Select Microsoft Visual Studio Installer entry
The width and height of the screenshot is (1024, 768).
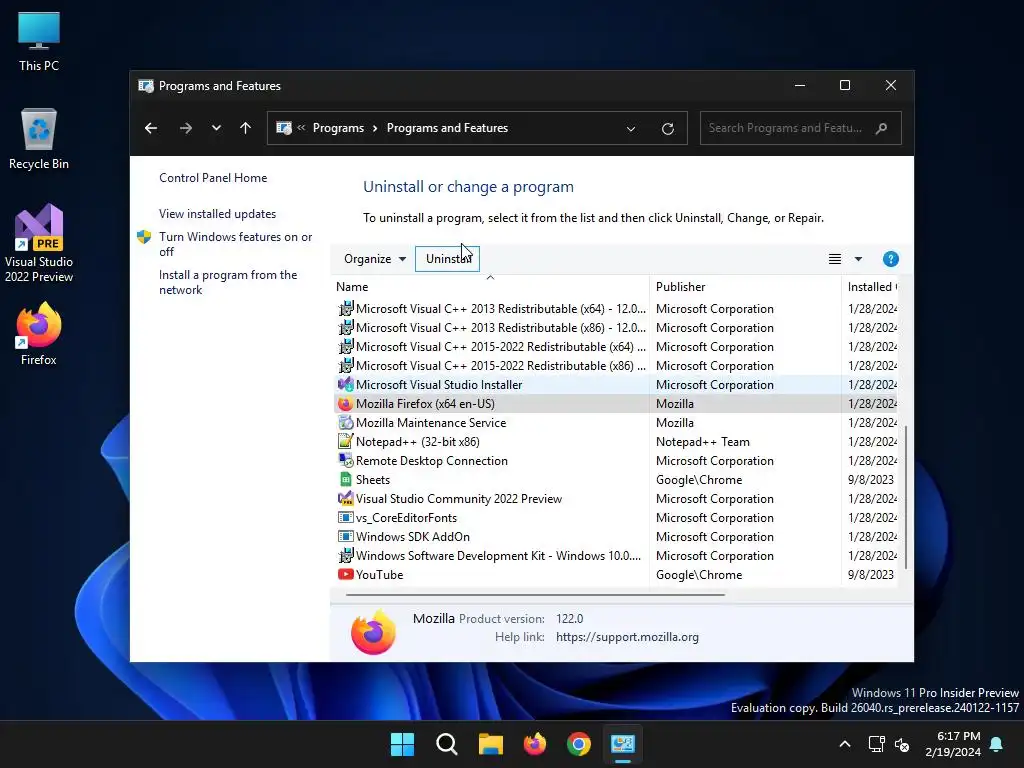pos(616,385)
